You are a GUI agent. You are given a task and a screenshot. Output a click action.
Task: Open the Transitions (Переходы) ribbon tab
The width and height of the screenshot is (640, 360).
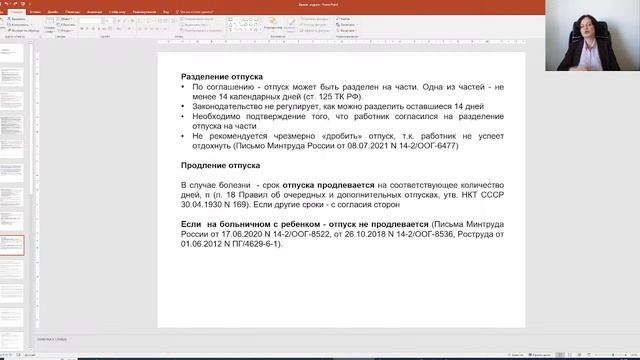tap(73, 12)
